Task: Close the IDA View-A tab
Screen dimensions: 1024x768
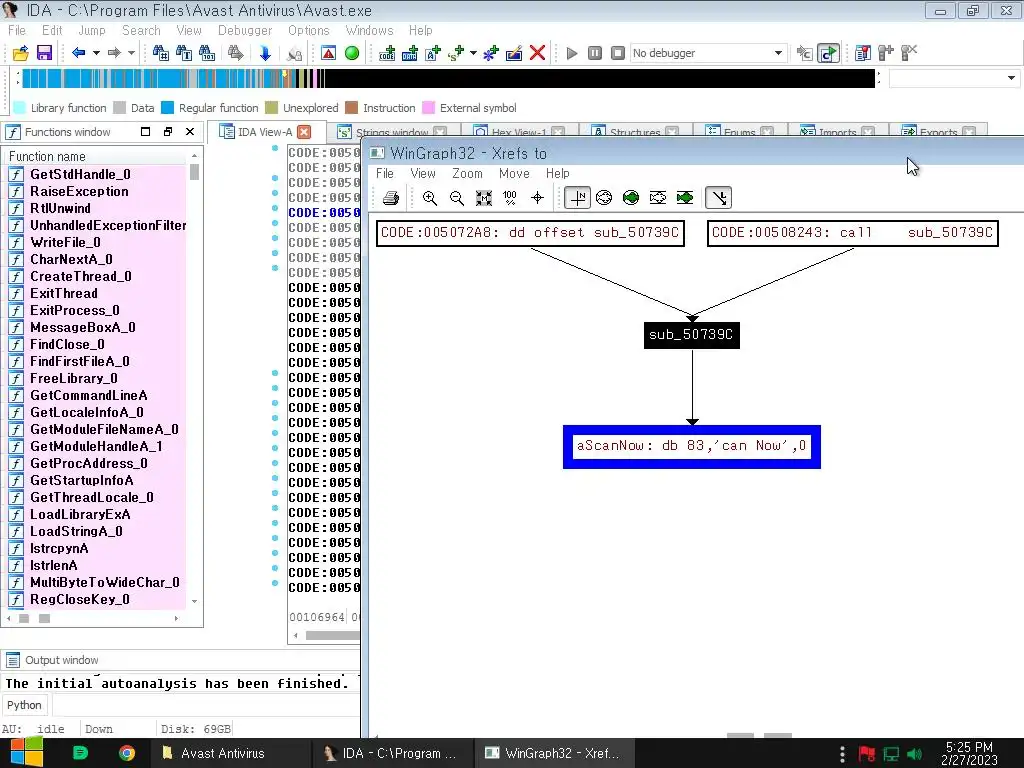Action: pyautogui.click(x=304, y=132)
